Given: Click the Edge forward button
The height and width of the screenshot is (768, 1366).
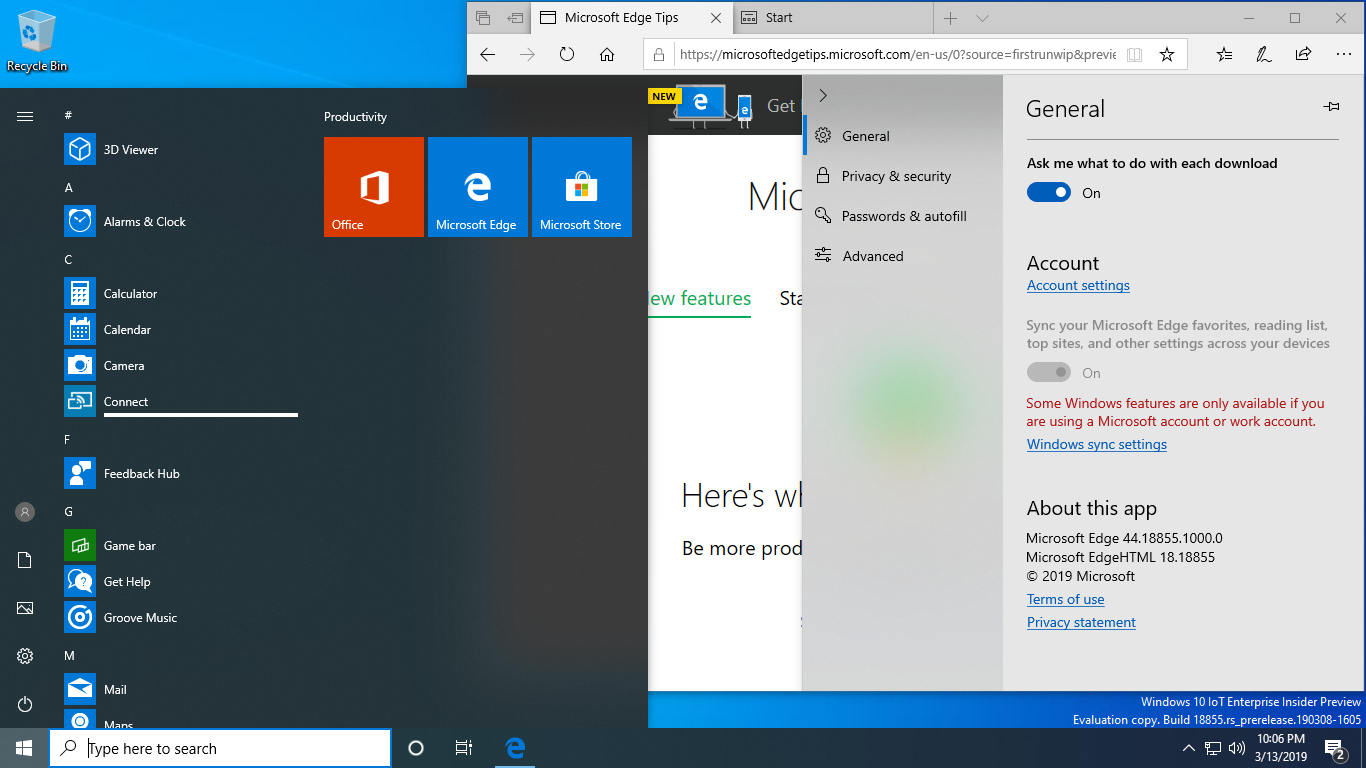Looking at the screenshot, I should pos(527,55).
